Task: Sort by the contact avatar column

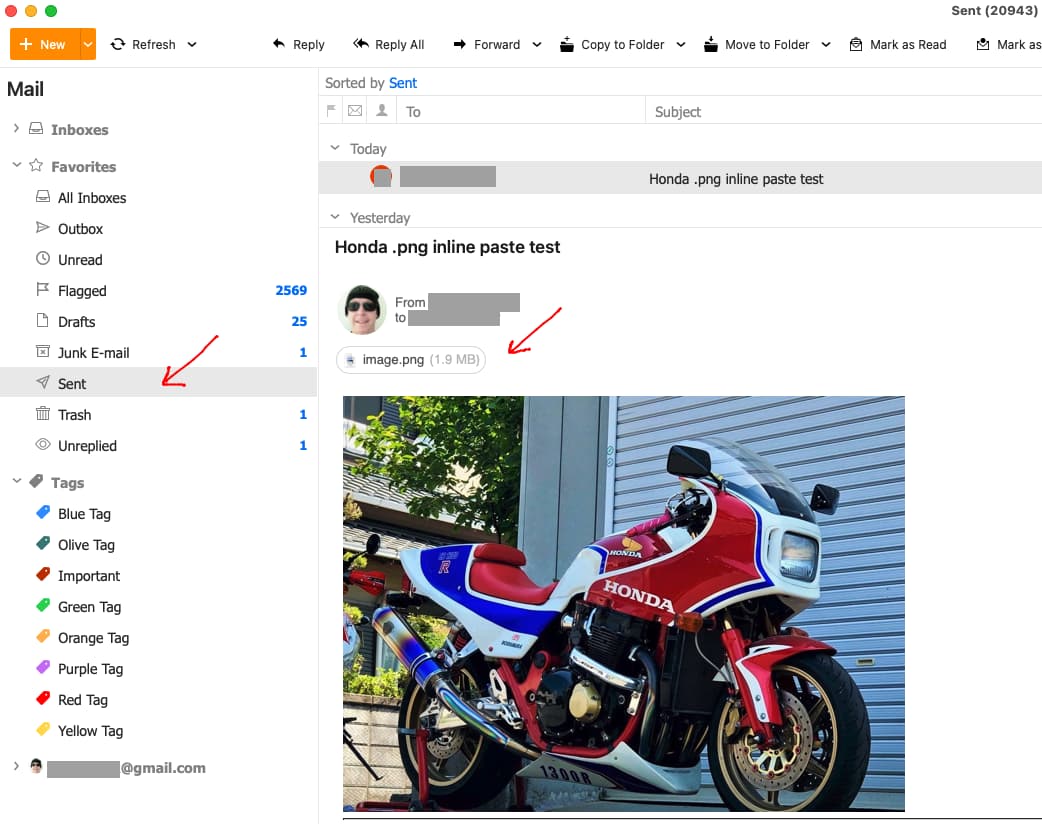Action: 382,110
